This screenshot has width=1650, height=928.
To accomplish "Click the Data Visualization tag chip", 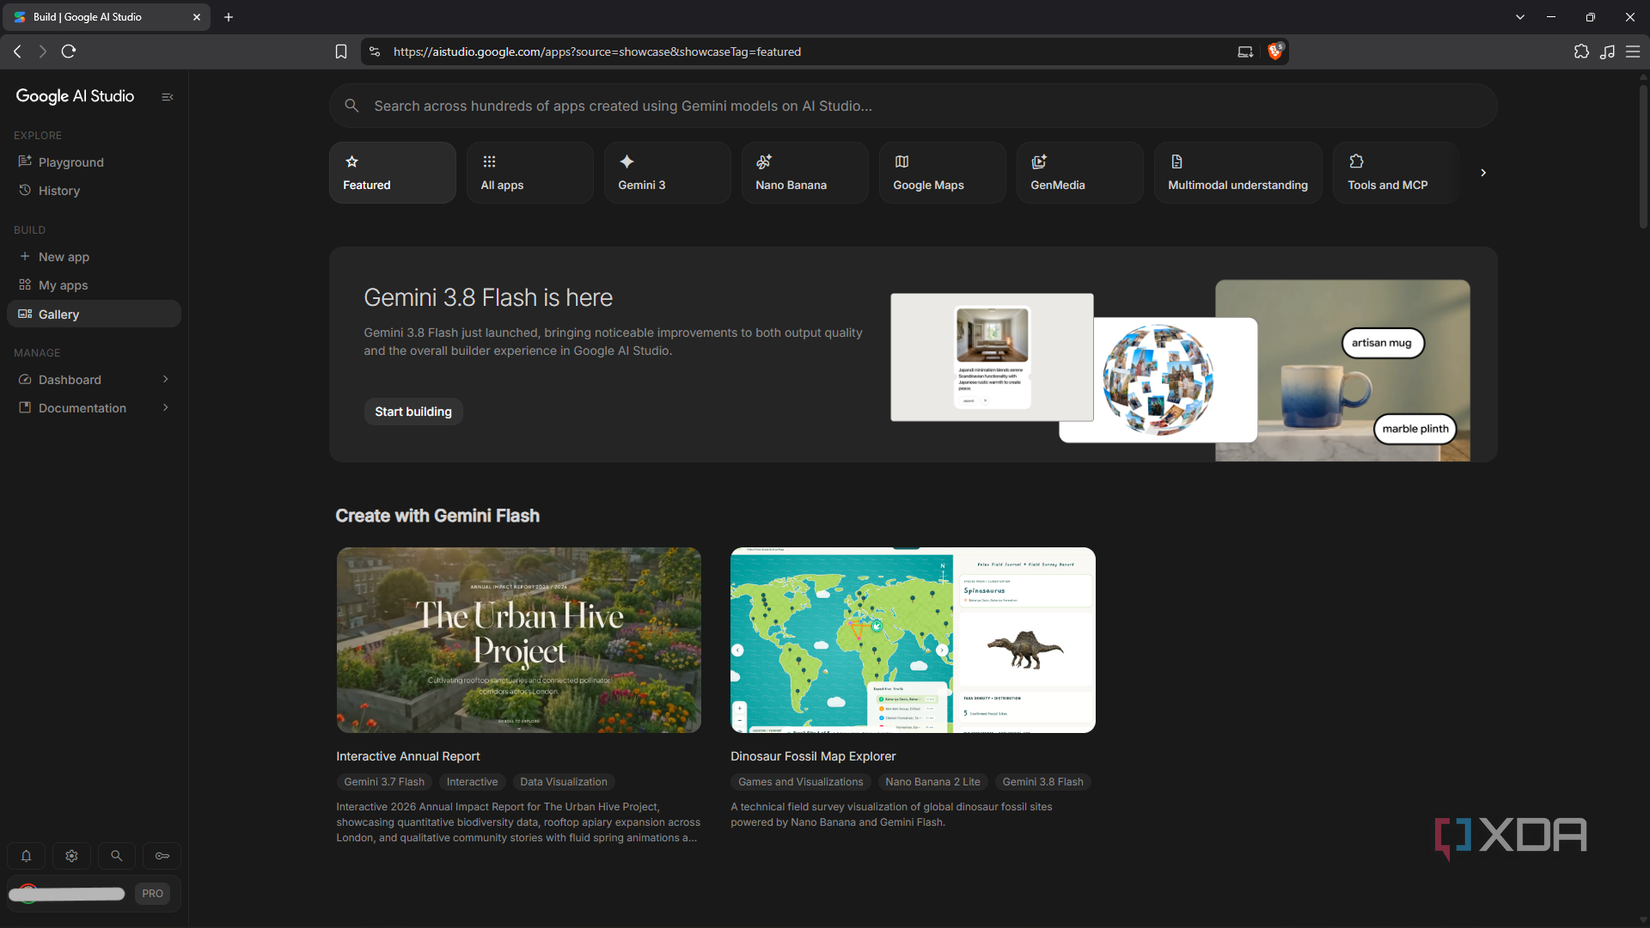I will point(563,782).
